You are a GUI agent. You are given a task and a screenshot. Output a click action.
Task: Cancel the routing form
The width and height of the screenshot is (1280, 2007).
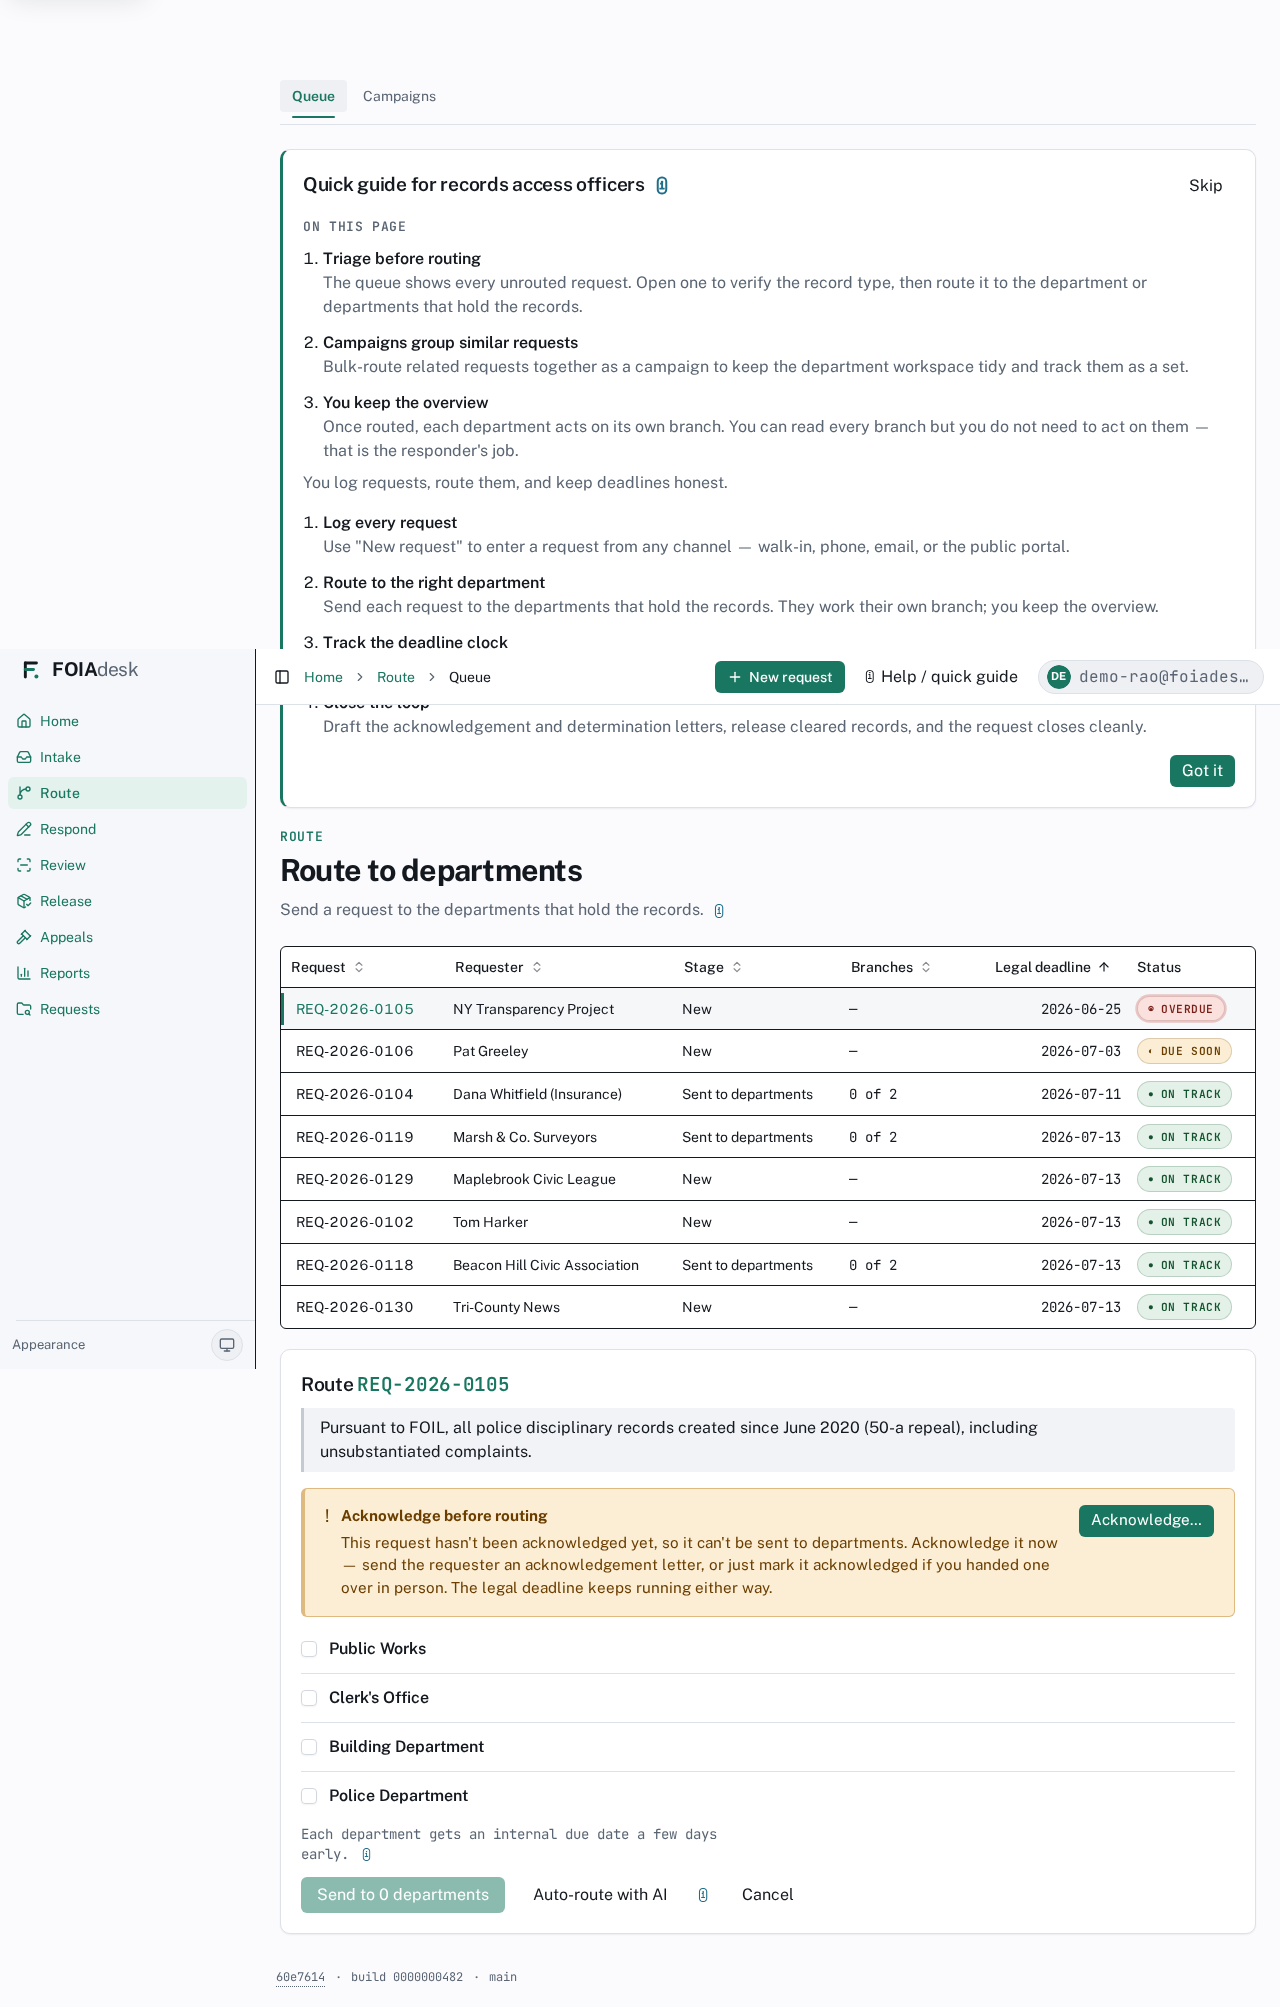767,1895
